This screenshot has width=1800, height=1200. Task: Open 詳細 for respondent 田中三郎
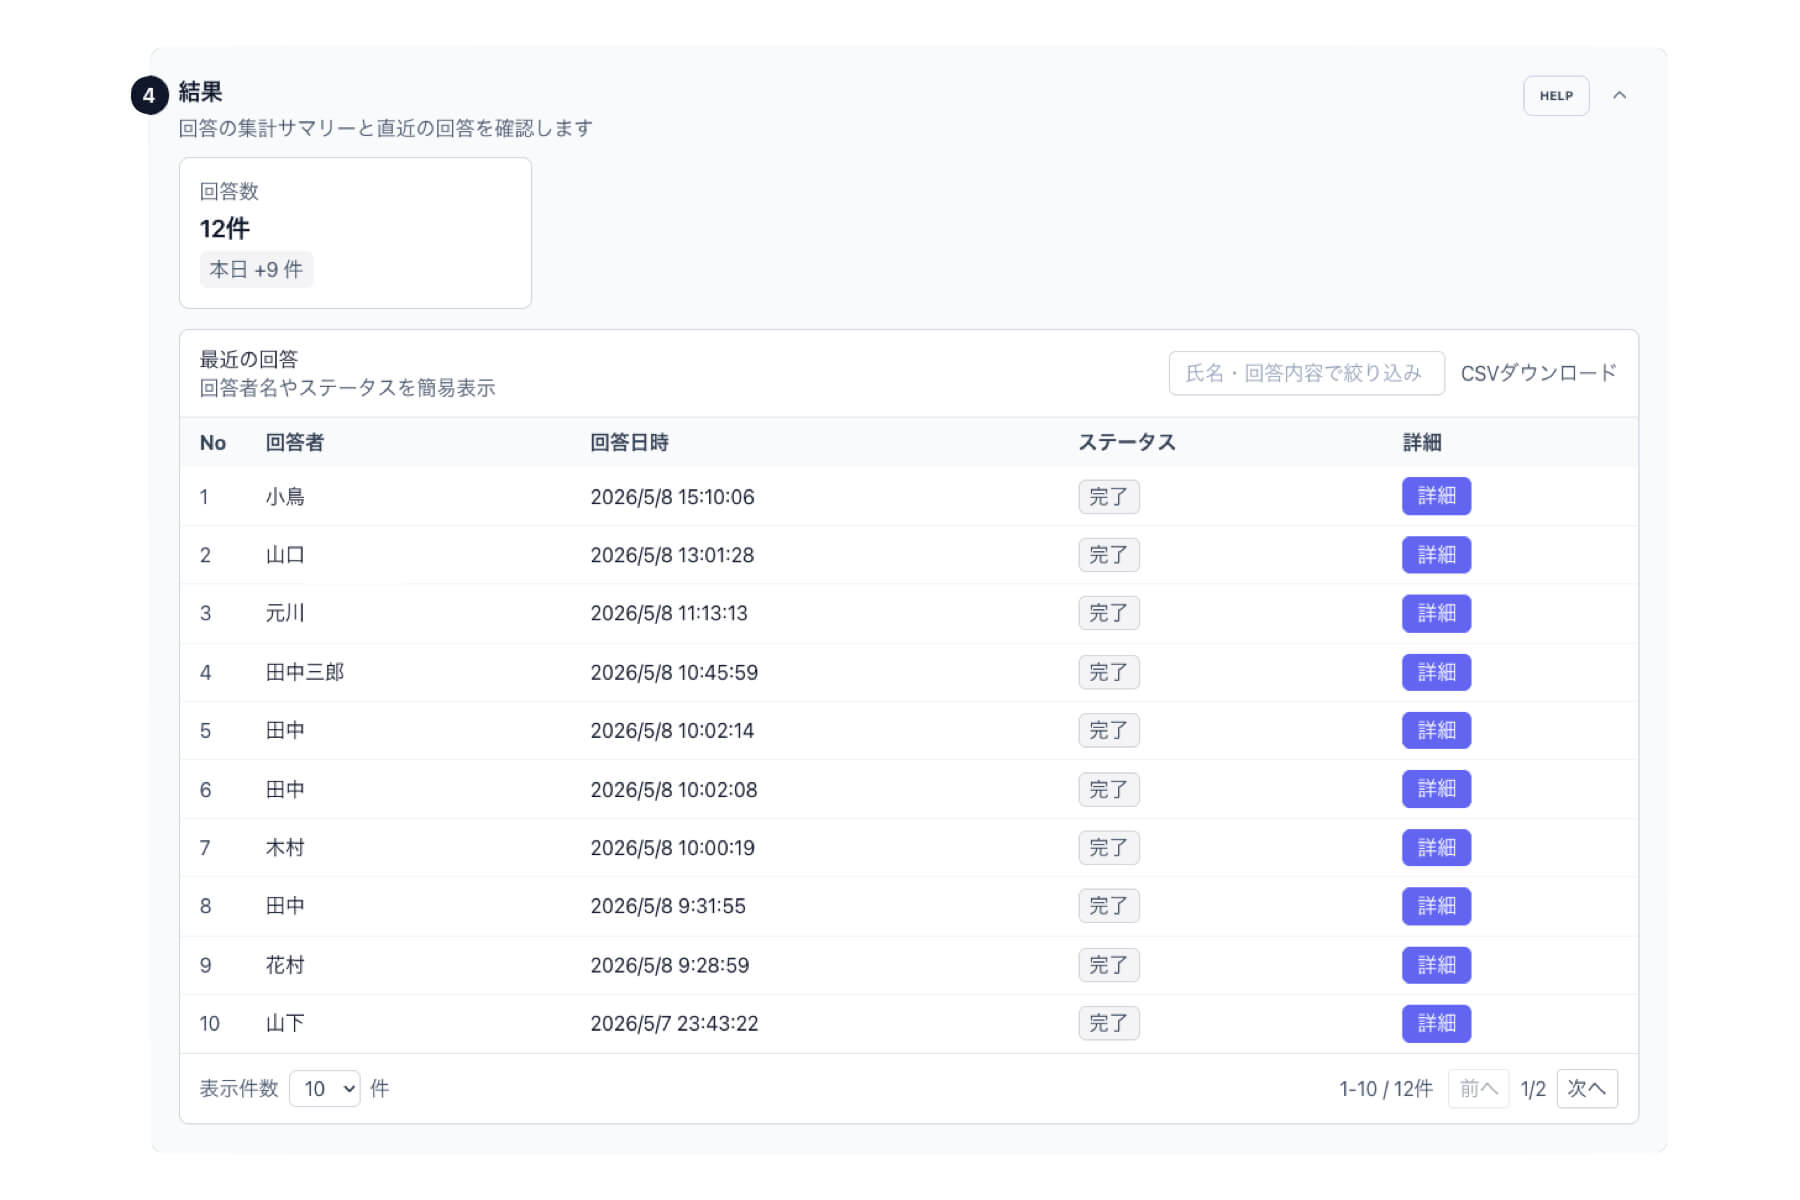pos(1436,672)
